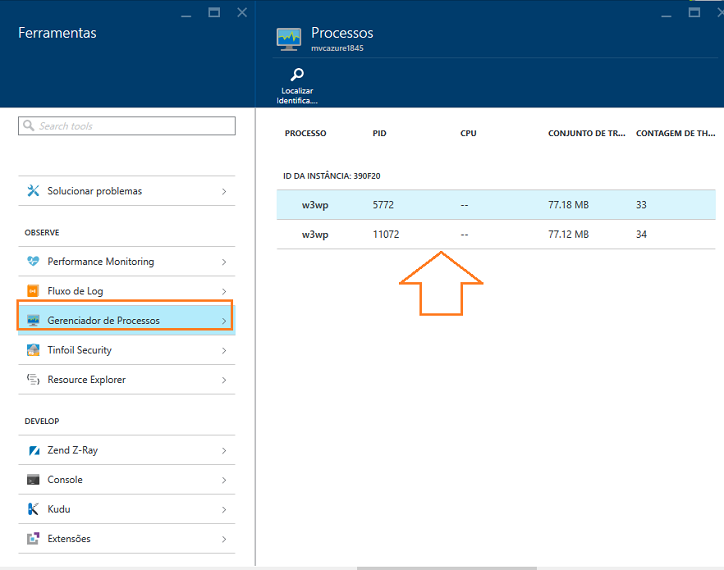Click ID DA INSTÂNCIA: 390F20 label
The width and height of the screenshot is (724, 570).
(332, 176)
